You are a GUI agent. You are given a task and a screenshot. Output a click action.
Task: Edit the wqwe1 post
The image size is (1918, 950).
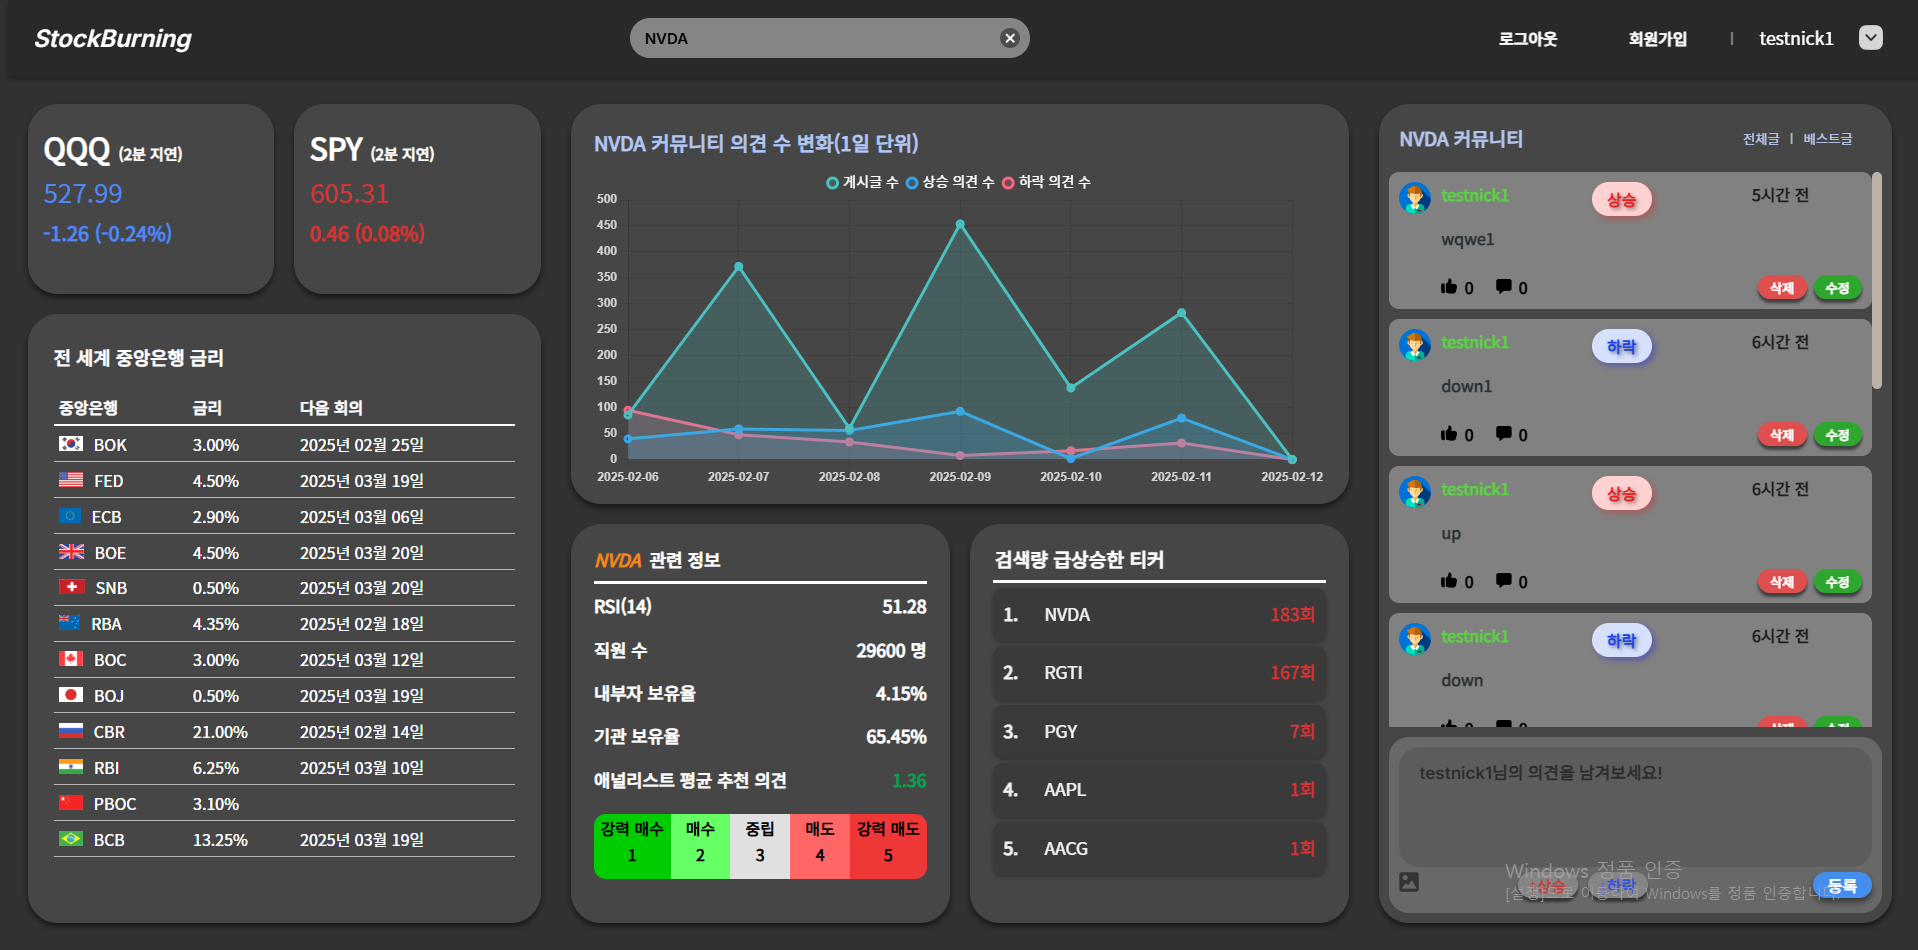1837,288
